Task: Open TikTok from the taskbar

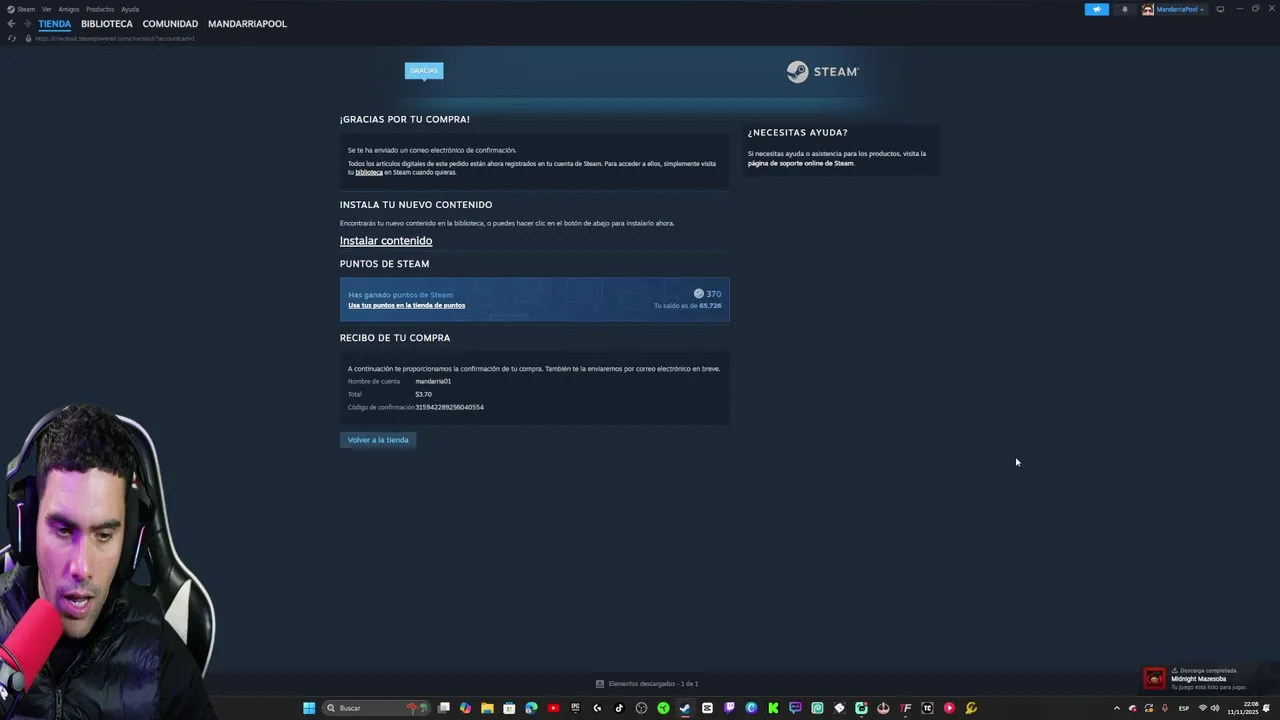Action: [619, 708]
